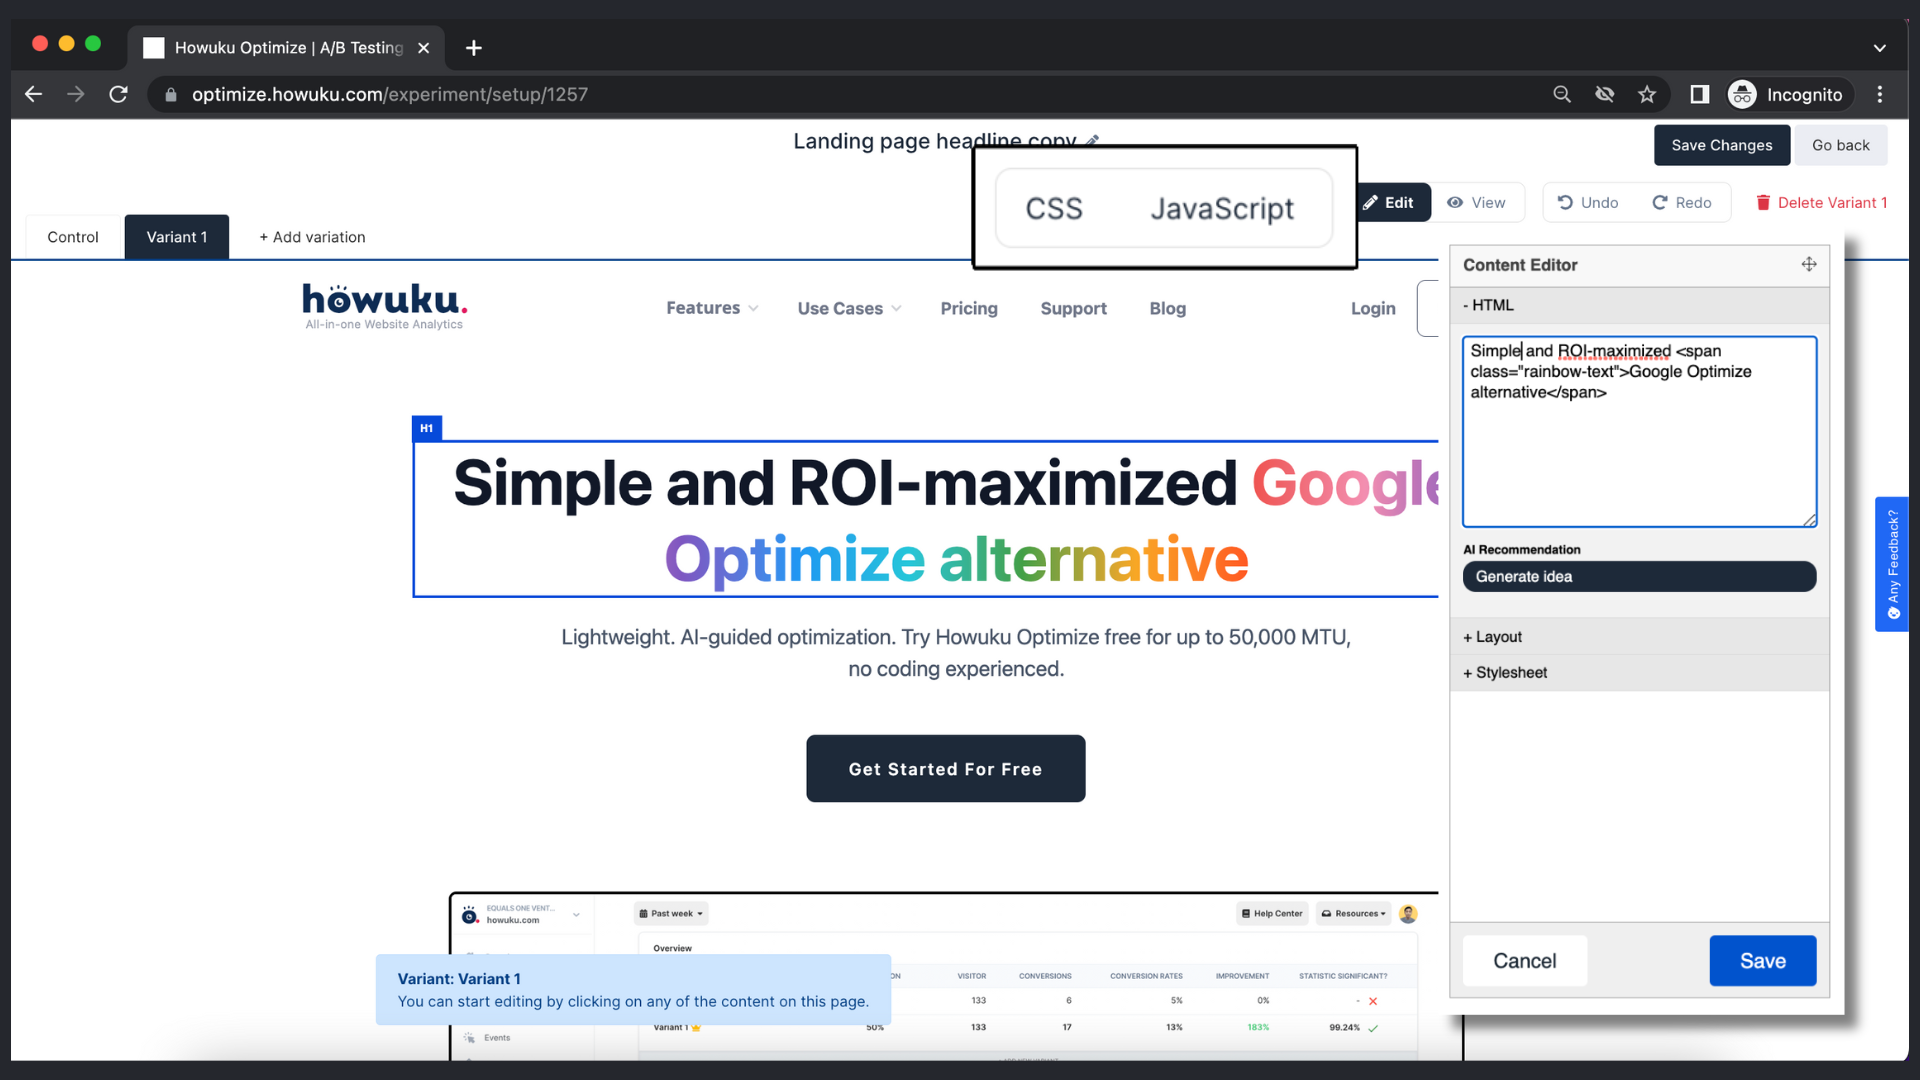The height and width of the screenshot is (1080, 1920).
Task: Redo the last change
Action: [x=1682, y=202]
